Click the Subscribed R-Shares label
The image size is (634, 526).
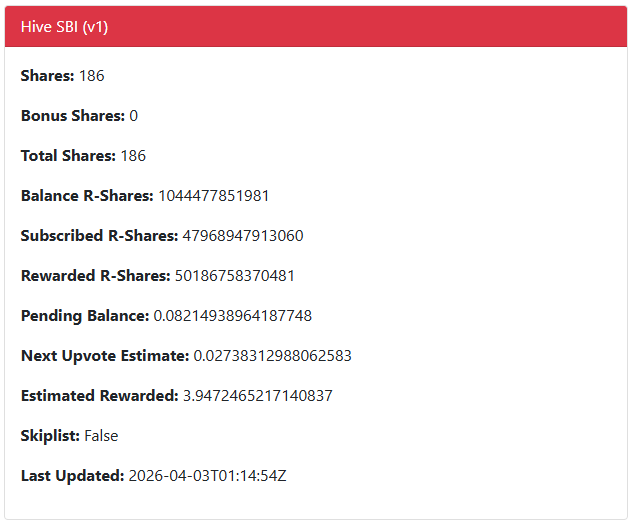point(99,236)
